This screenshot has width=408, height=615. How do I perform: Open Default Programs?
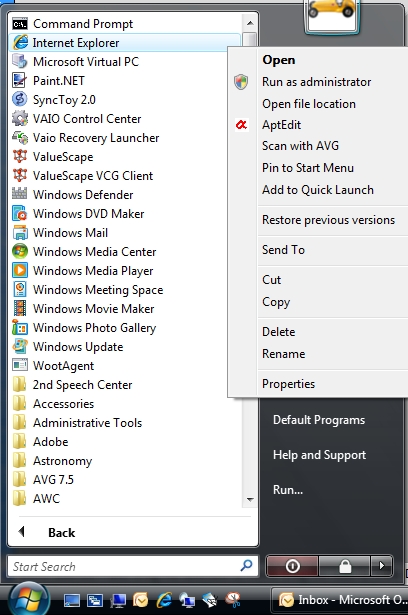pyautogui.click(x=319, y=420)
